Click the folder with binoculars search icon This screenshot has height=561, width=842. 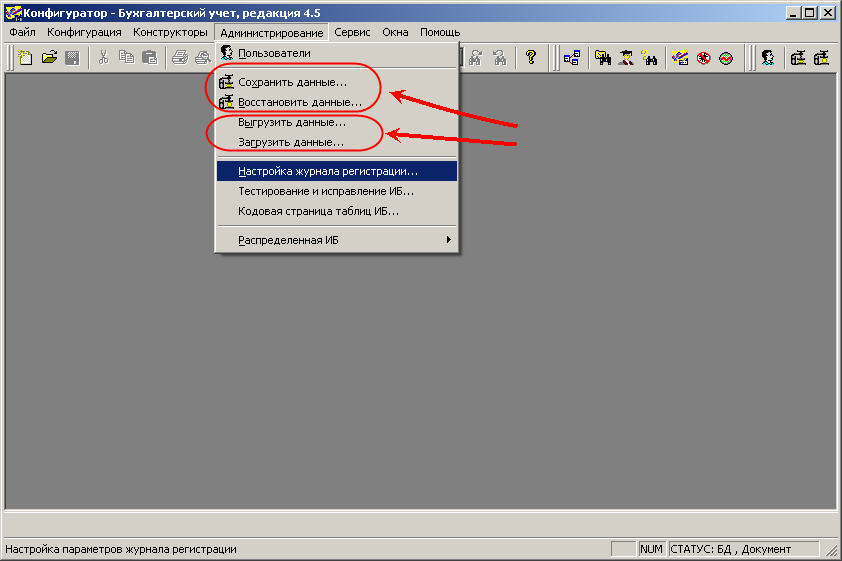click(603, 57)
